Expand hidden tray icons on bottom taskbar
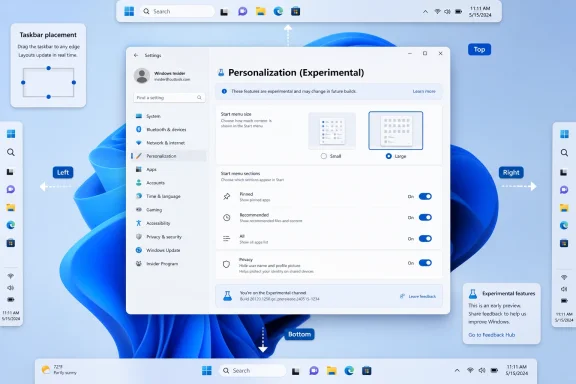This screenshot has width=576, height=384. (x=457, y=370)
